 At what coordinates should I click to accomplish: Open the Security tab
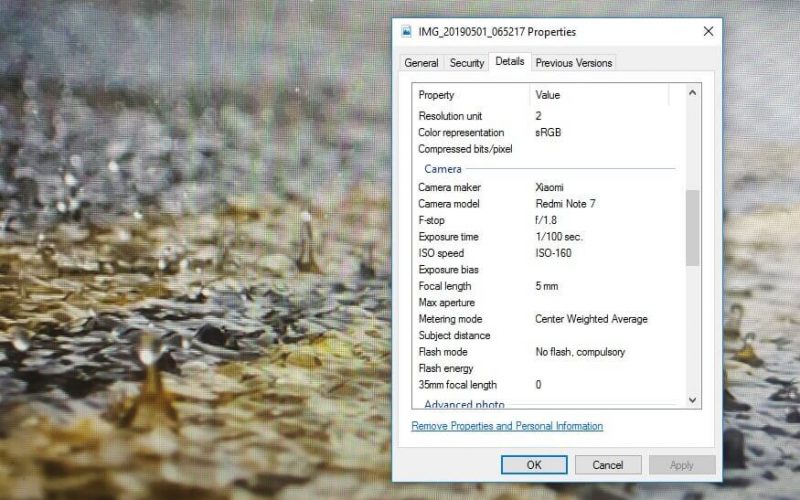tap(466, 63)
